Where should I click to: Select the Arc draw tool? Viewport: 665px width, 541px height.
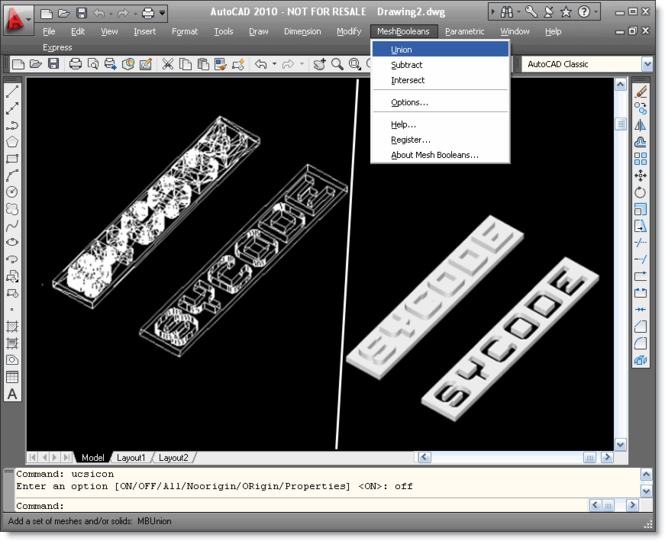(x=12, y=175)
